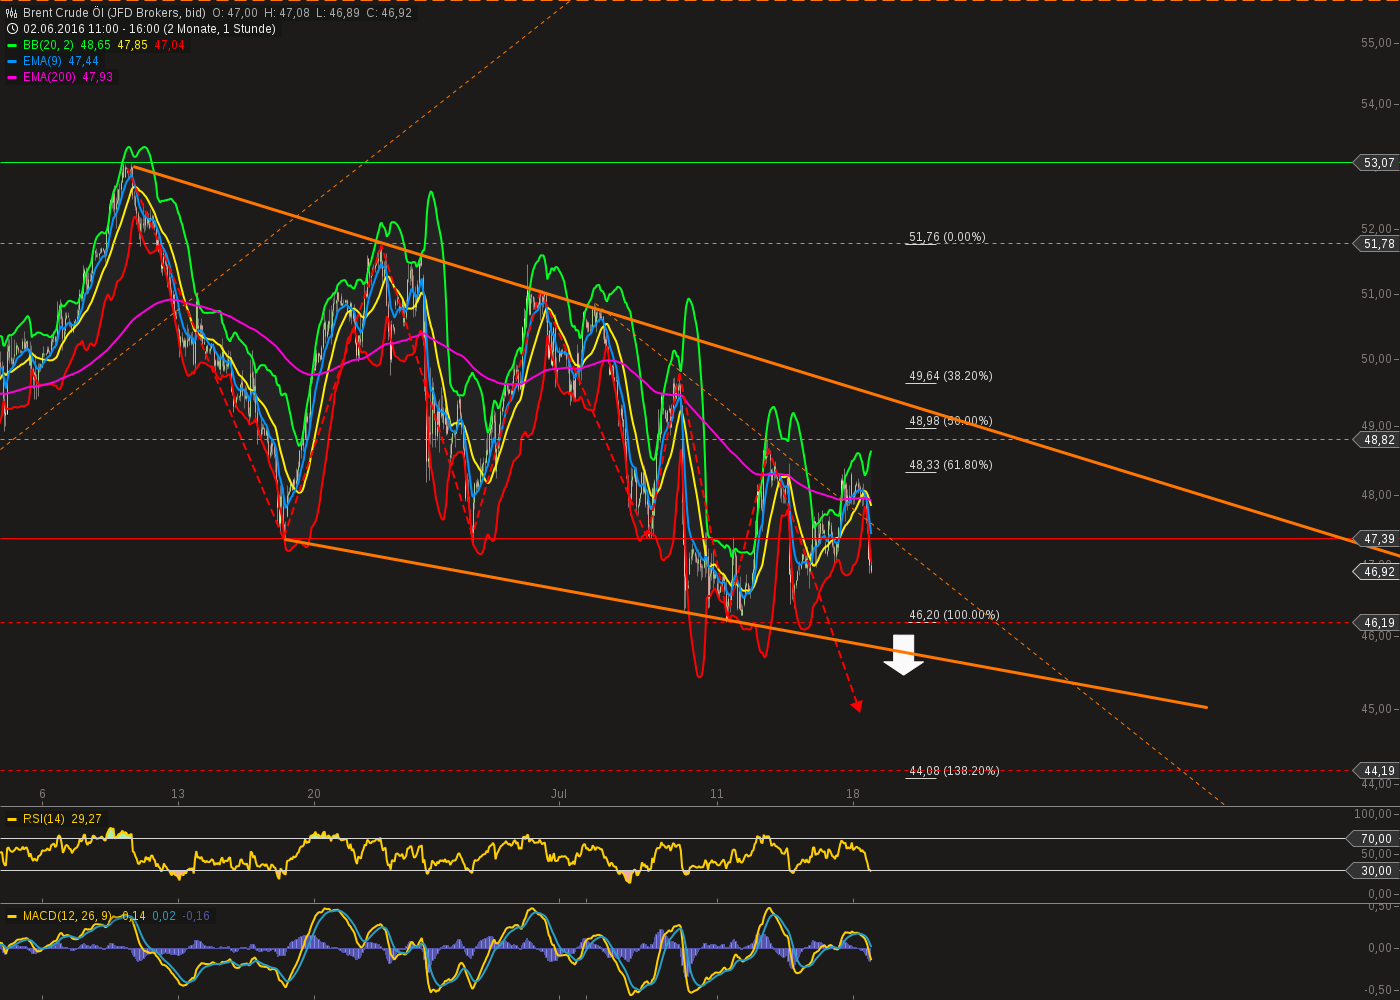Click the Fibonacci label 44,08 (138.20%)
1400x1000 pixels.
pos(954,771)
